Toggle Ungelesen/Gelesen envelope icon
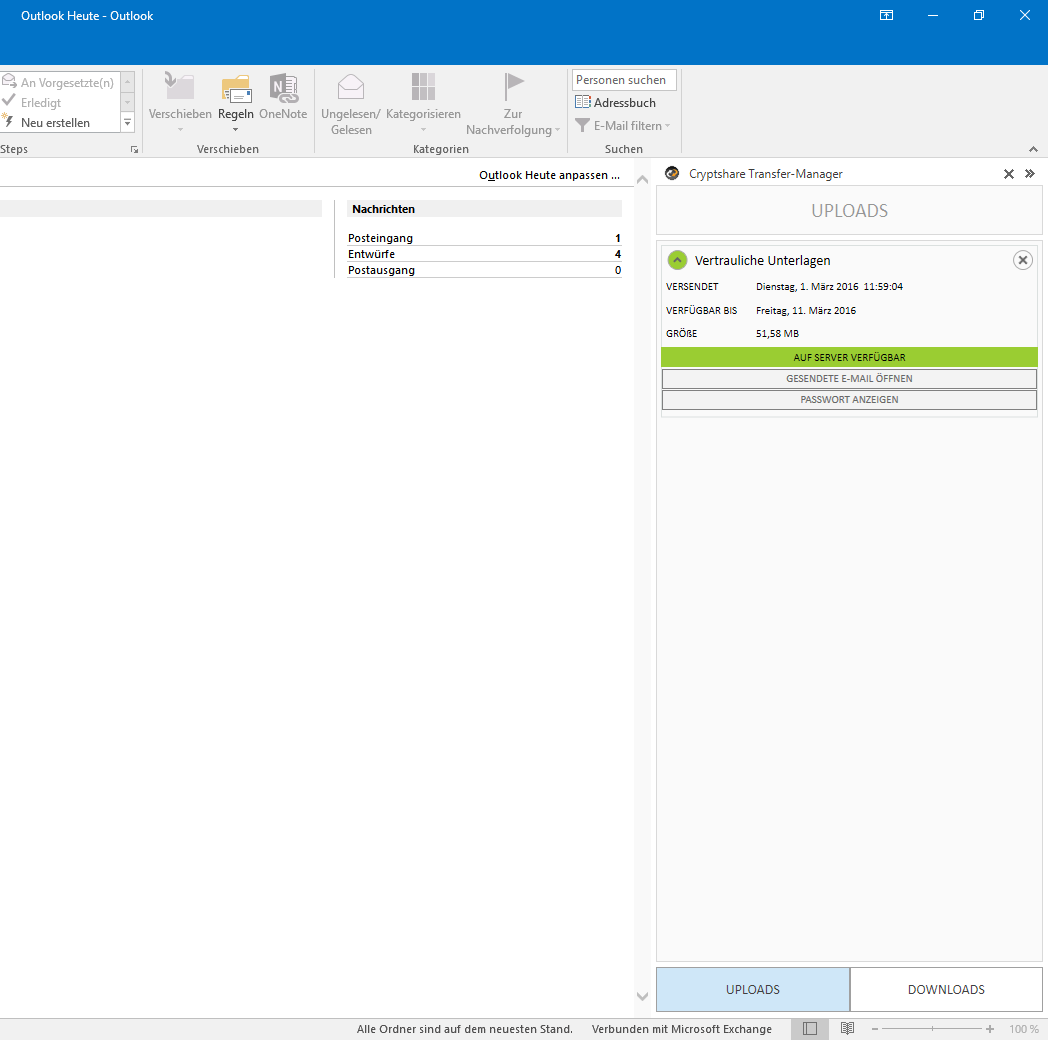The width and height of the screenshot is (1048, 1040). tap(351, 87)
